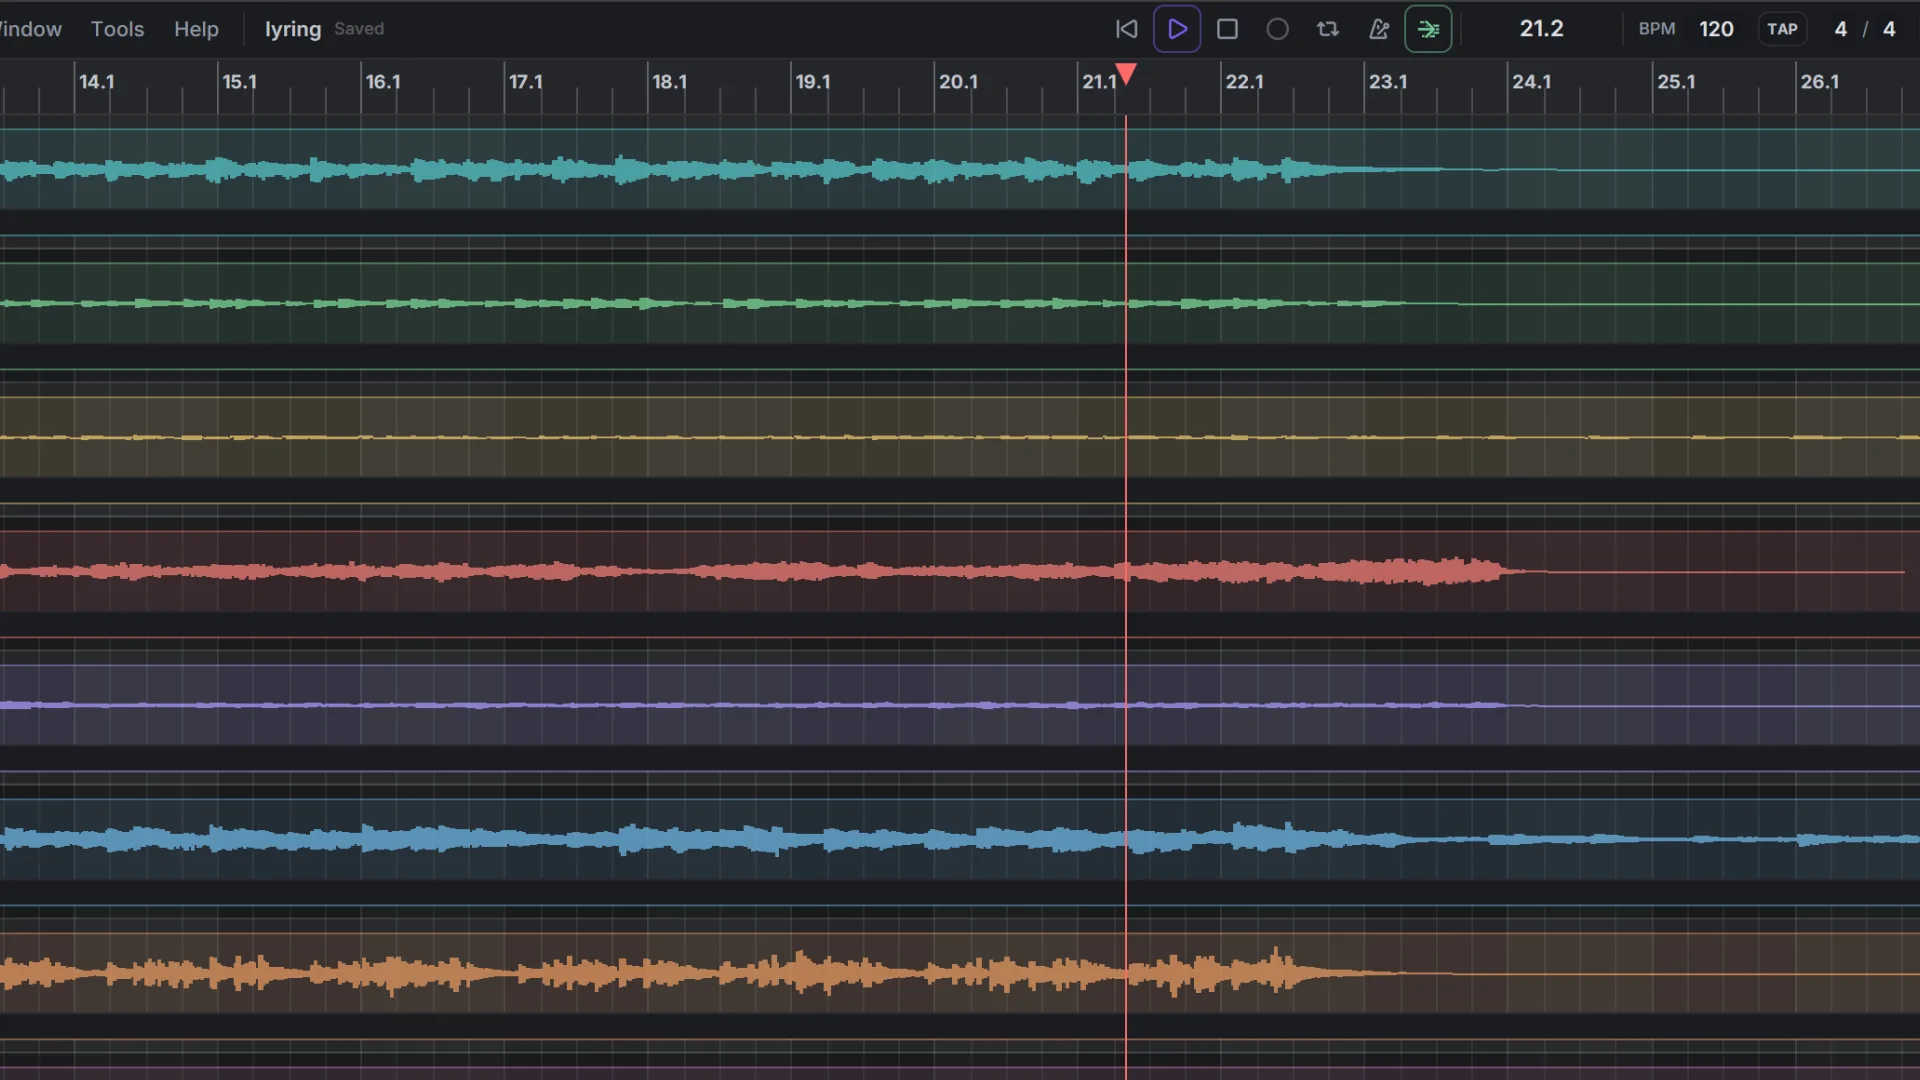Select the green audio clip waveform
Screen dimensions: 1920x1080
(x=960, y=303)
